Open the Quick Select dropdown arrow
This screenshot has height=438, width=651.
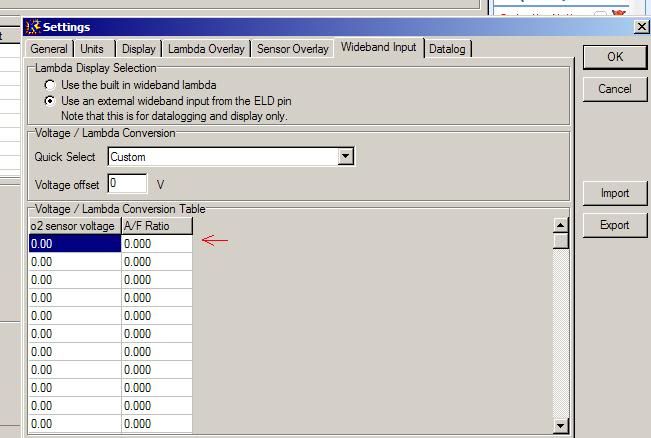click(x=346, y=157)
